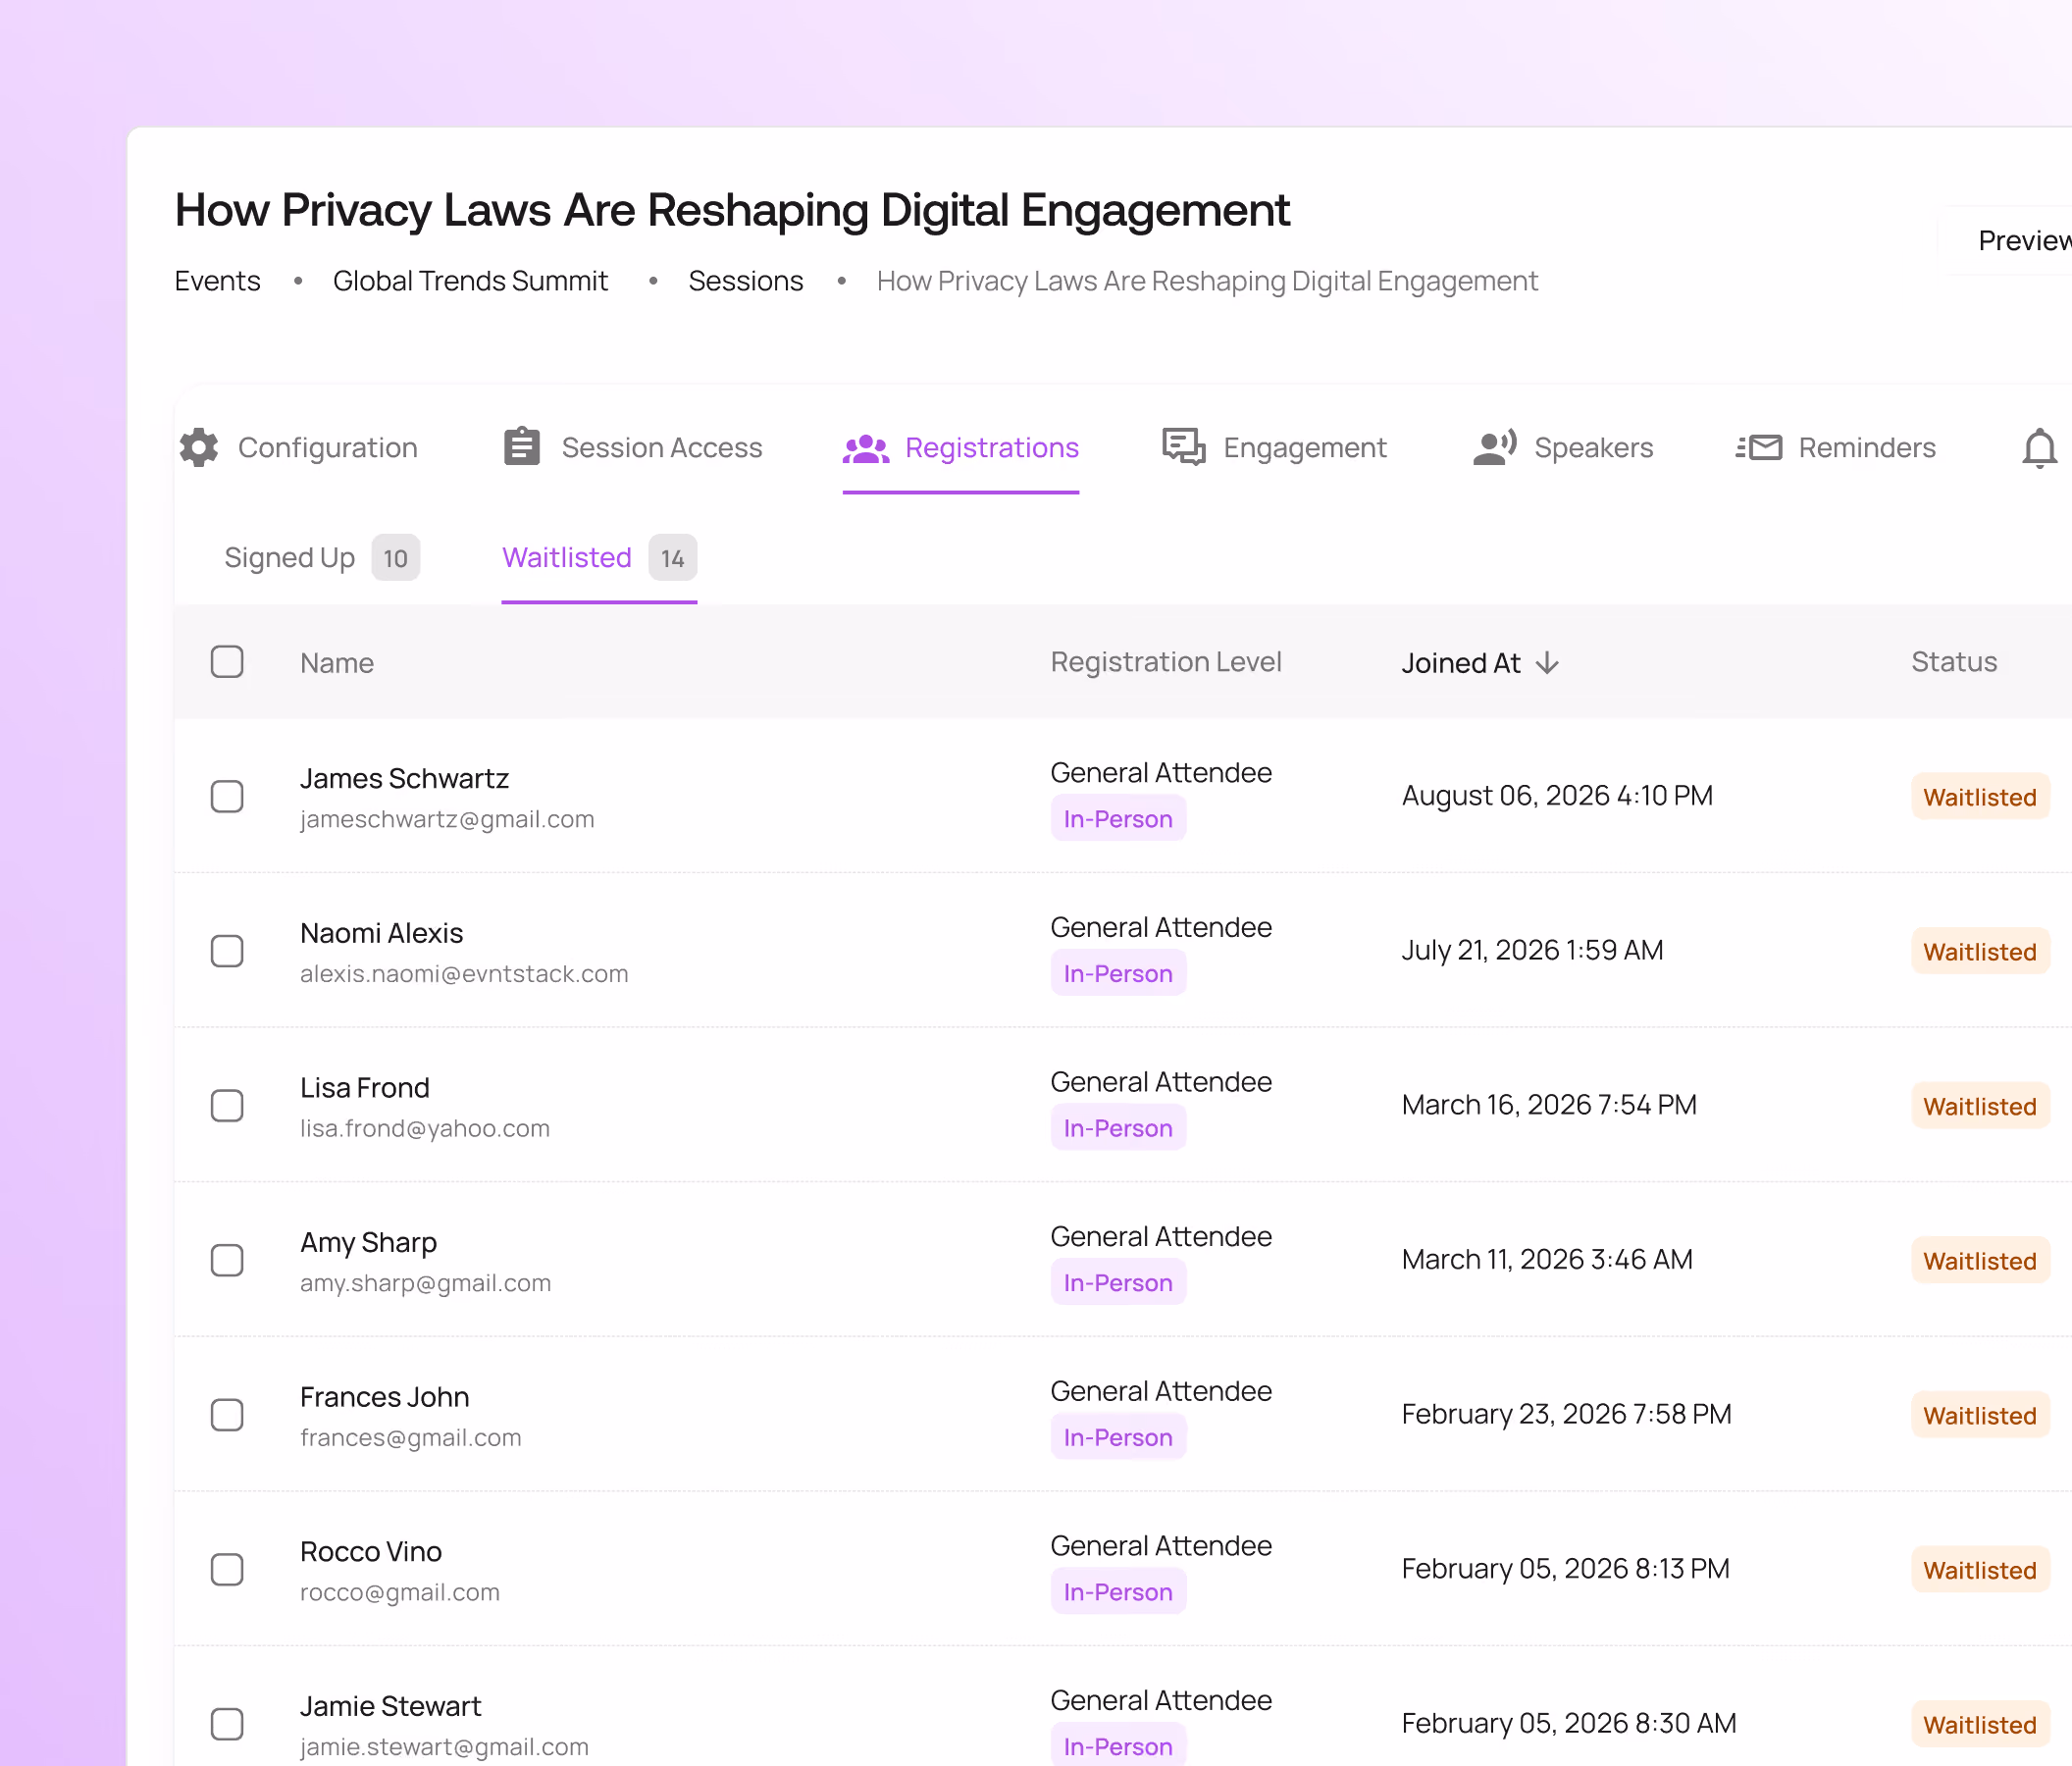Click the name Lisa Frond
Viewport: 2072px width, 1766px height.
[364, 1087]
